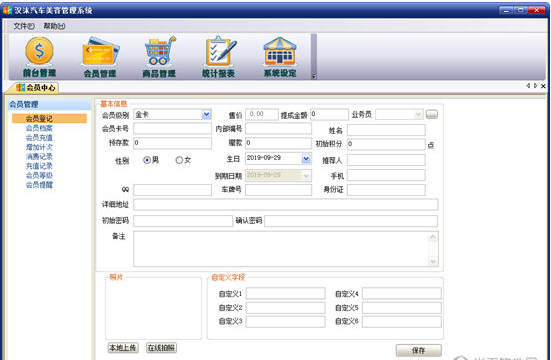Open 系统设定 store icon
This screenshot has height=360, width=551.
[280, 52]
